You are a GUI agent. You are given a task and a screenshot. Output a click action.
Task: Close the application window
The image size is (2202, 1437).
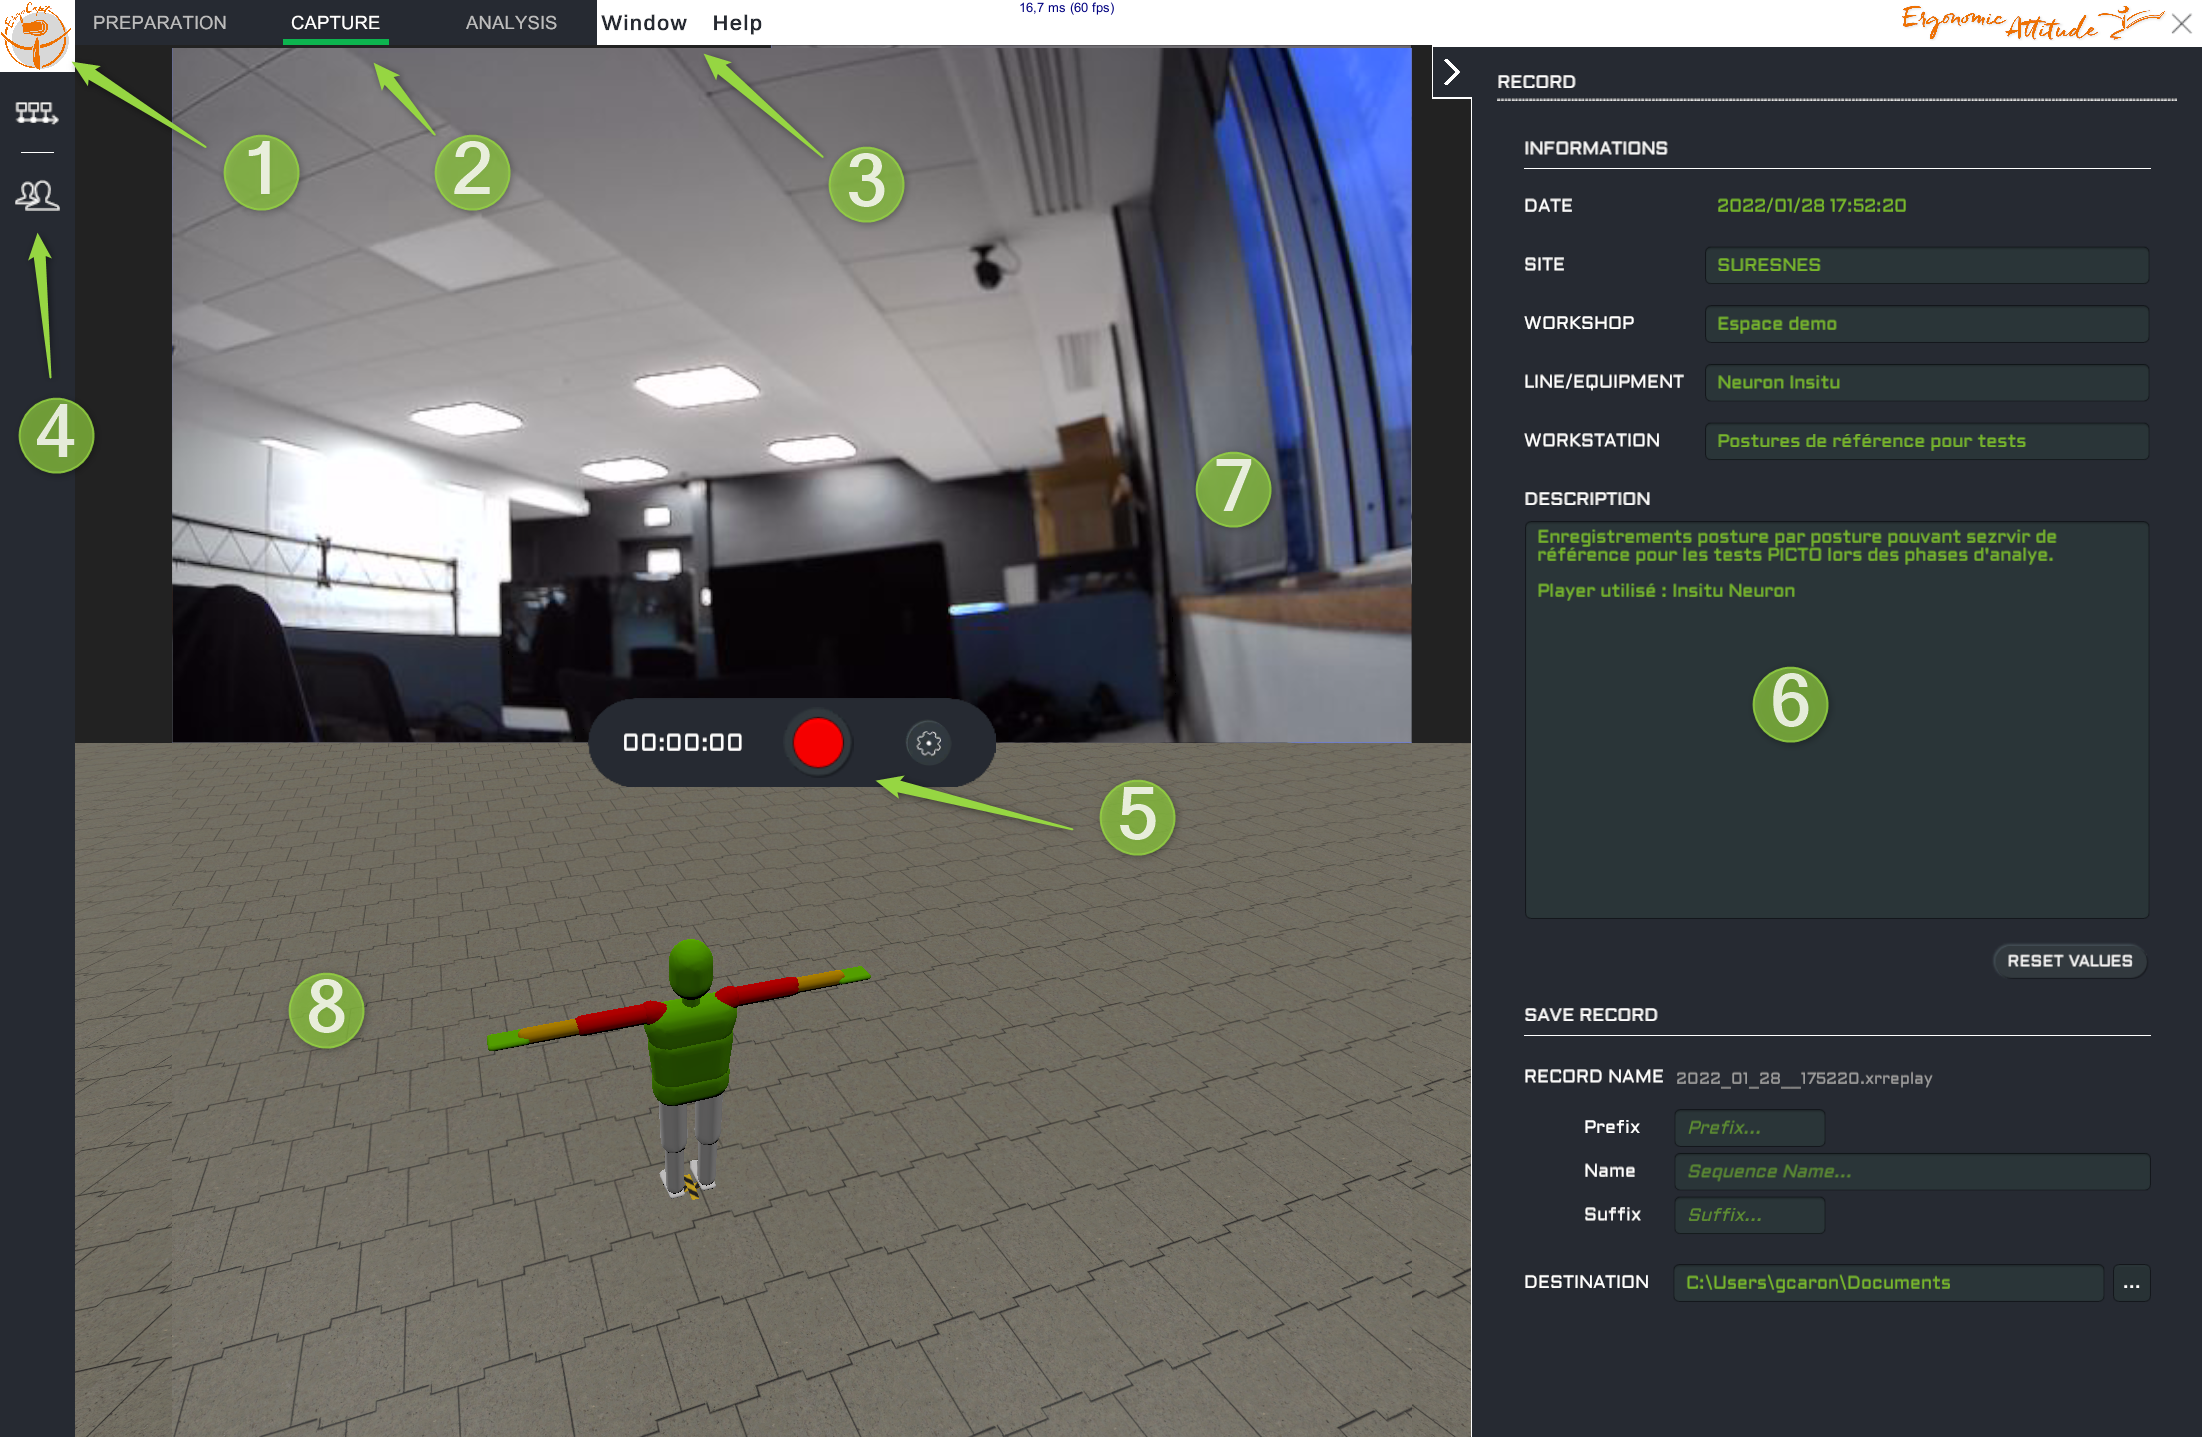2181,24
